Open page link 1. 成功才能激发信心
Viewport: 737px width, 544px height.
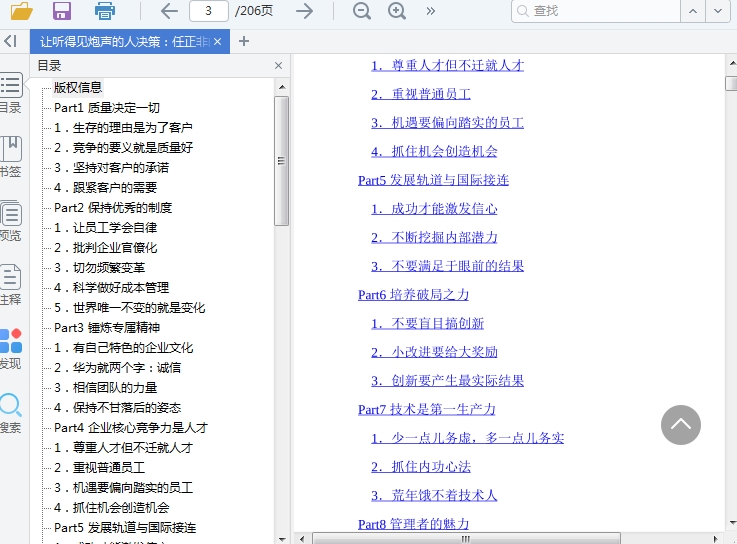pyautogui.click(x=434, y=209)
